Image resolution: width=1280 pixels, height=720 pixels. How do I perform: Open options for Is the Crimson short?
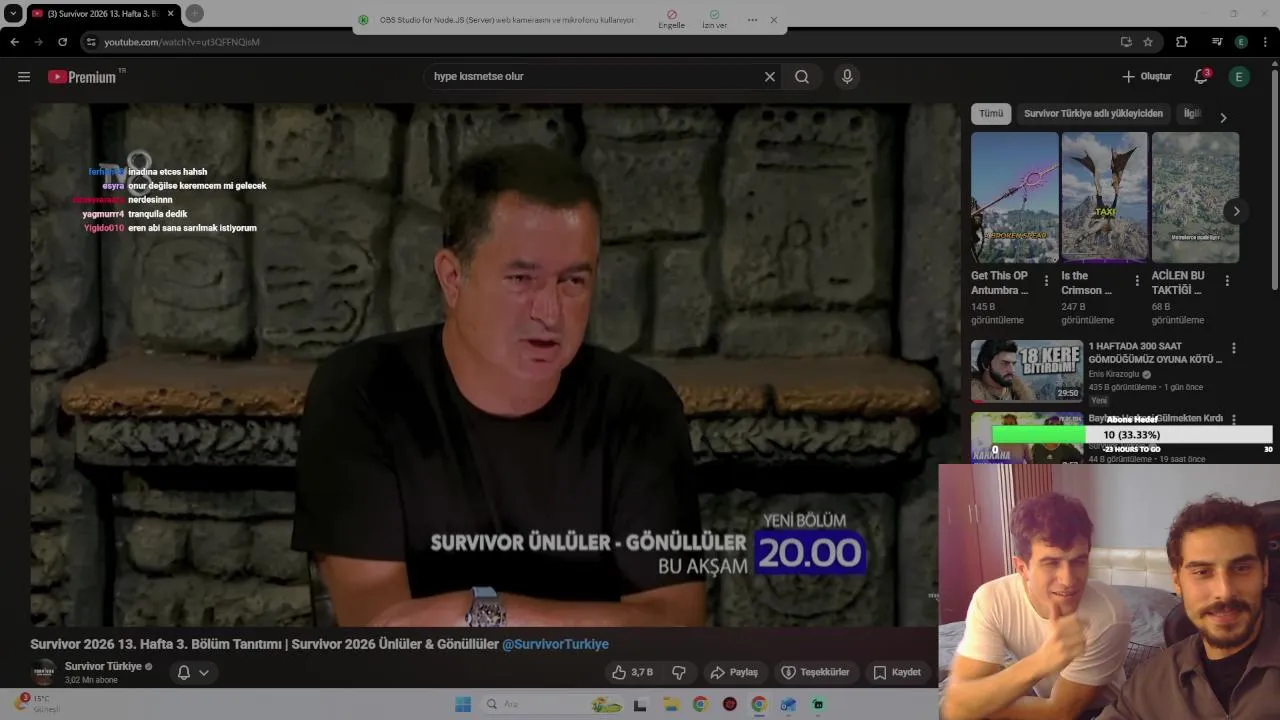click(1136, 281)
